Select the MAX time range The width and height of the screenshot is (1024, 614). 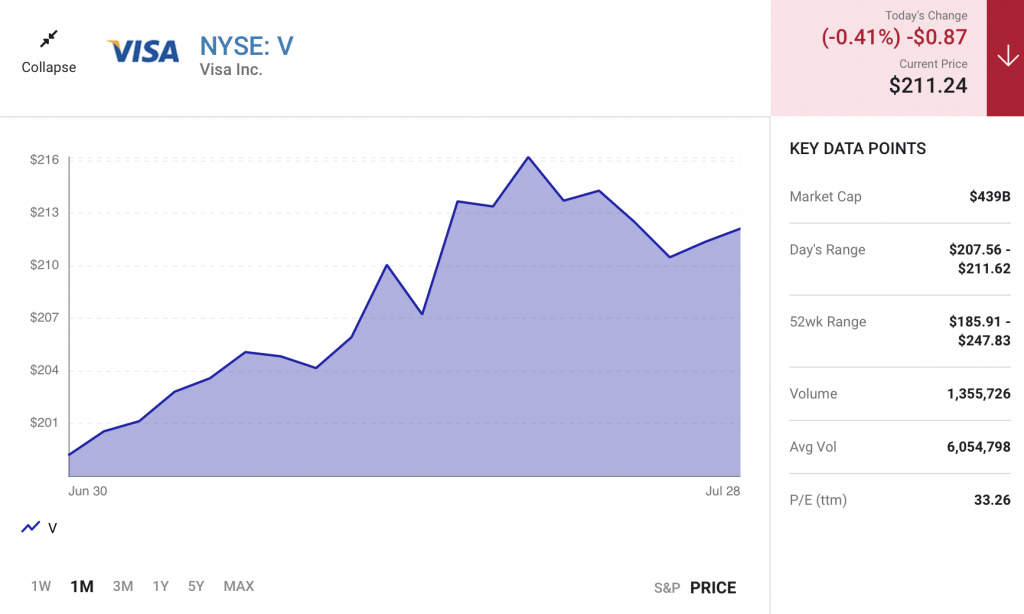(238, 587)
